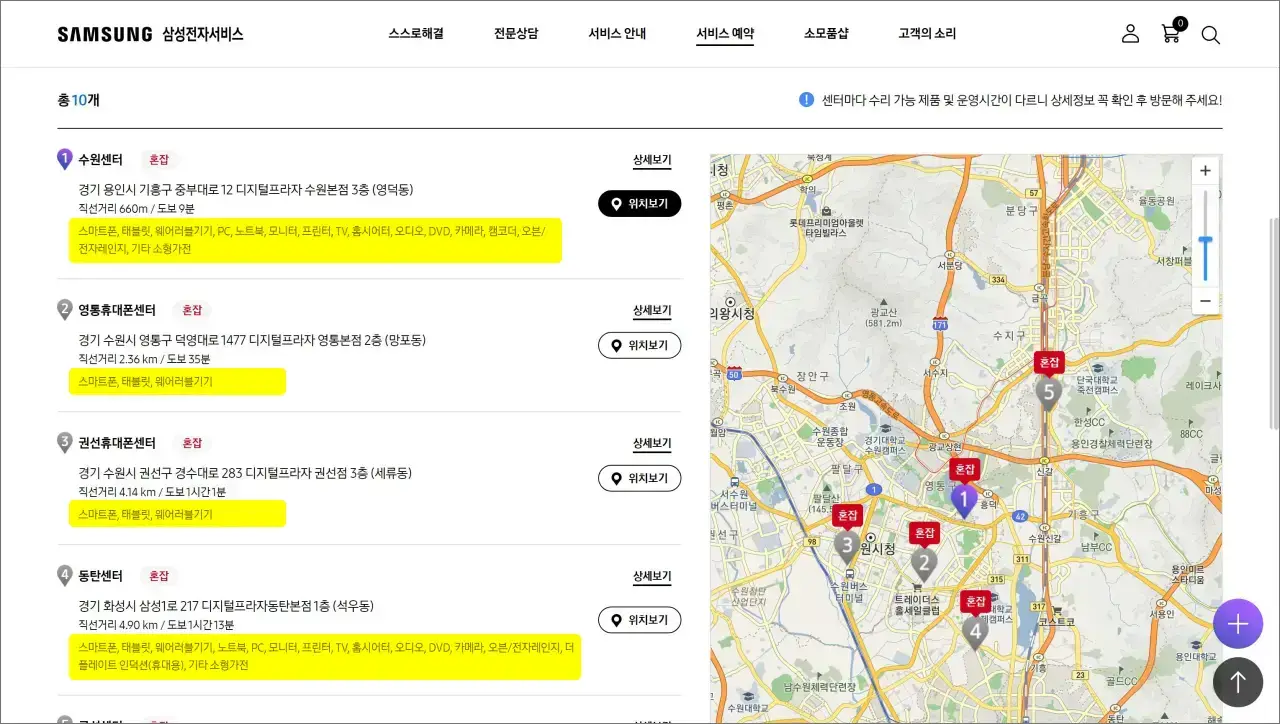1280x724 pixels.
Task: Click notice text 센터마다 수리 가능 제품
Action: click(x=1022, y=100)
